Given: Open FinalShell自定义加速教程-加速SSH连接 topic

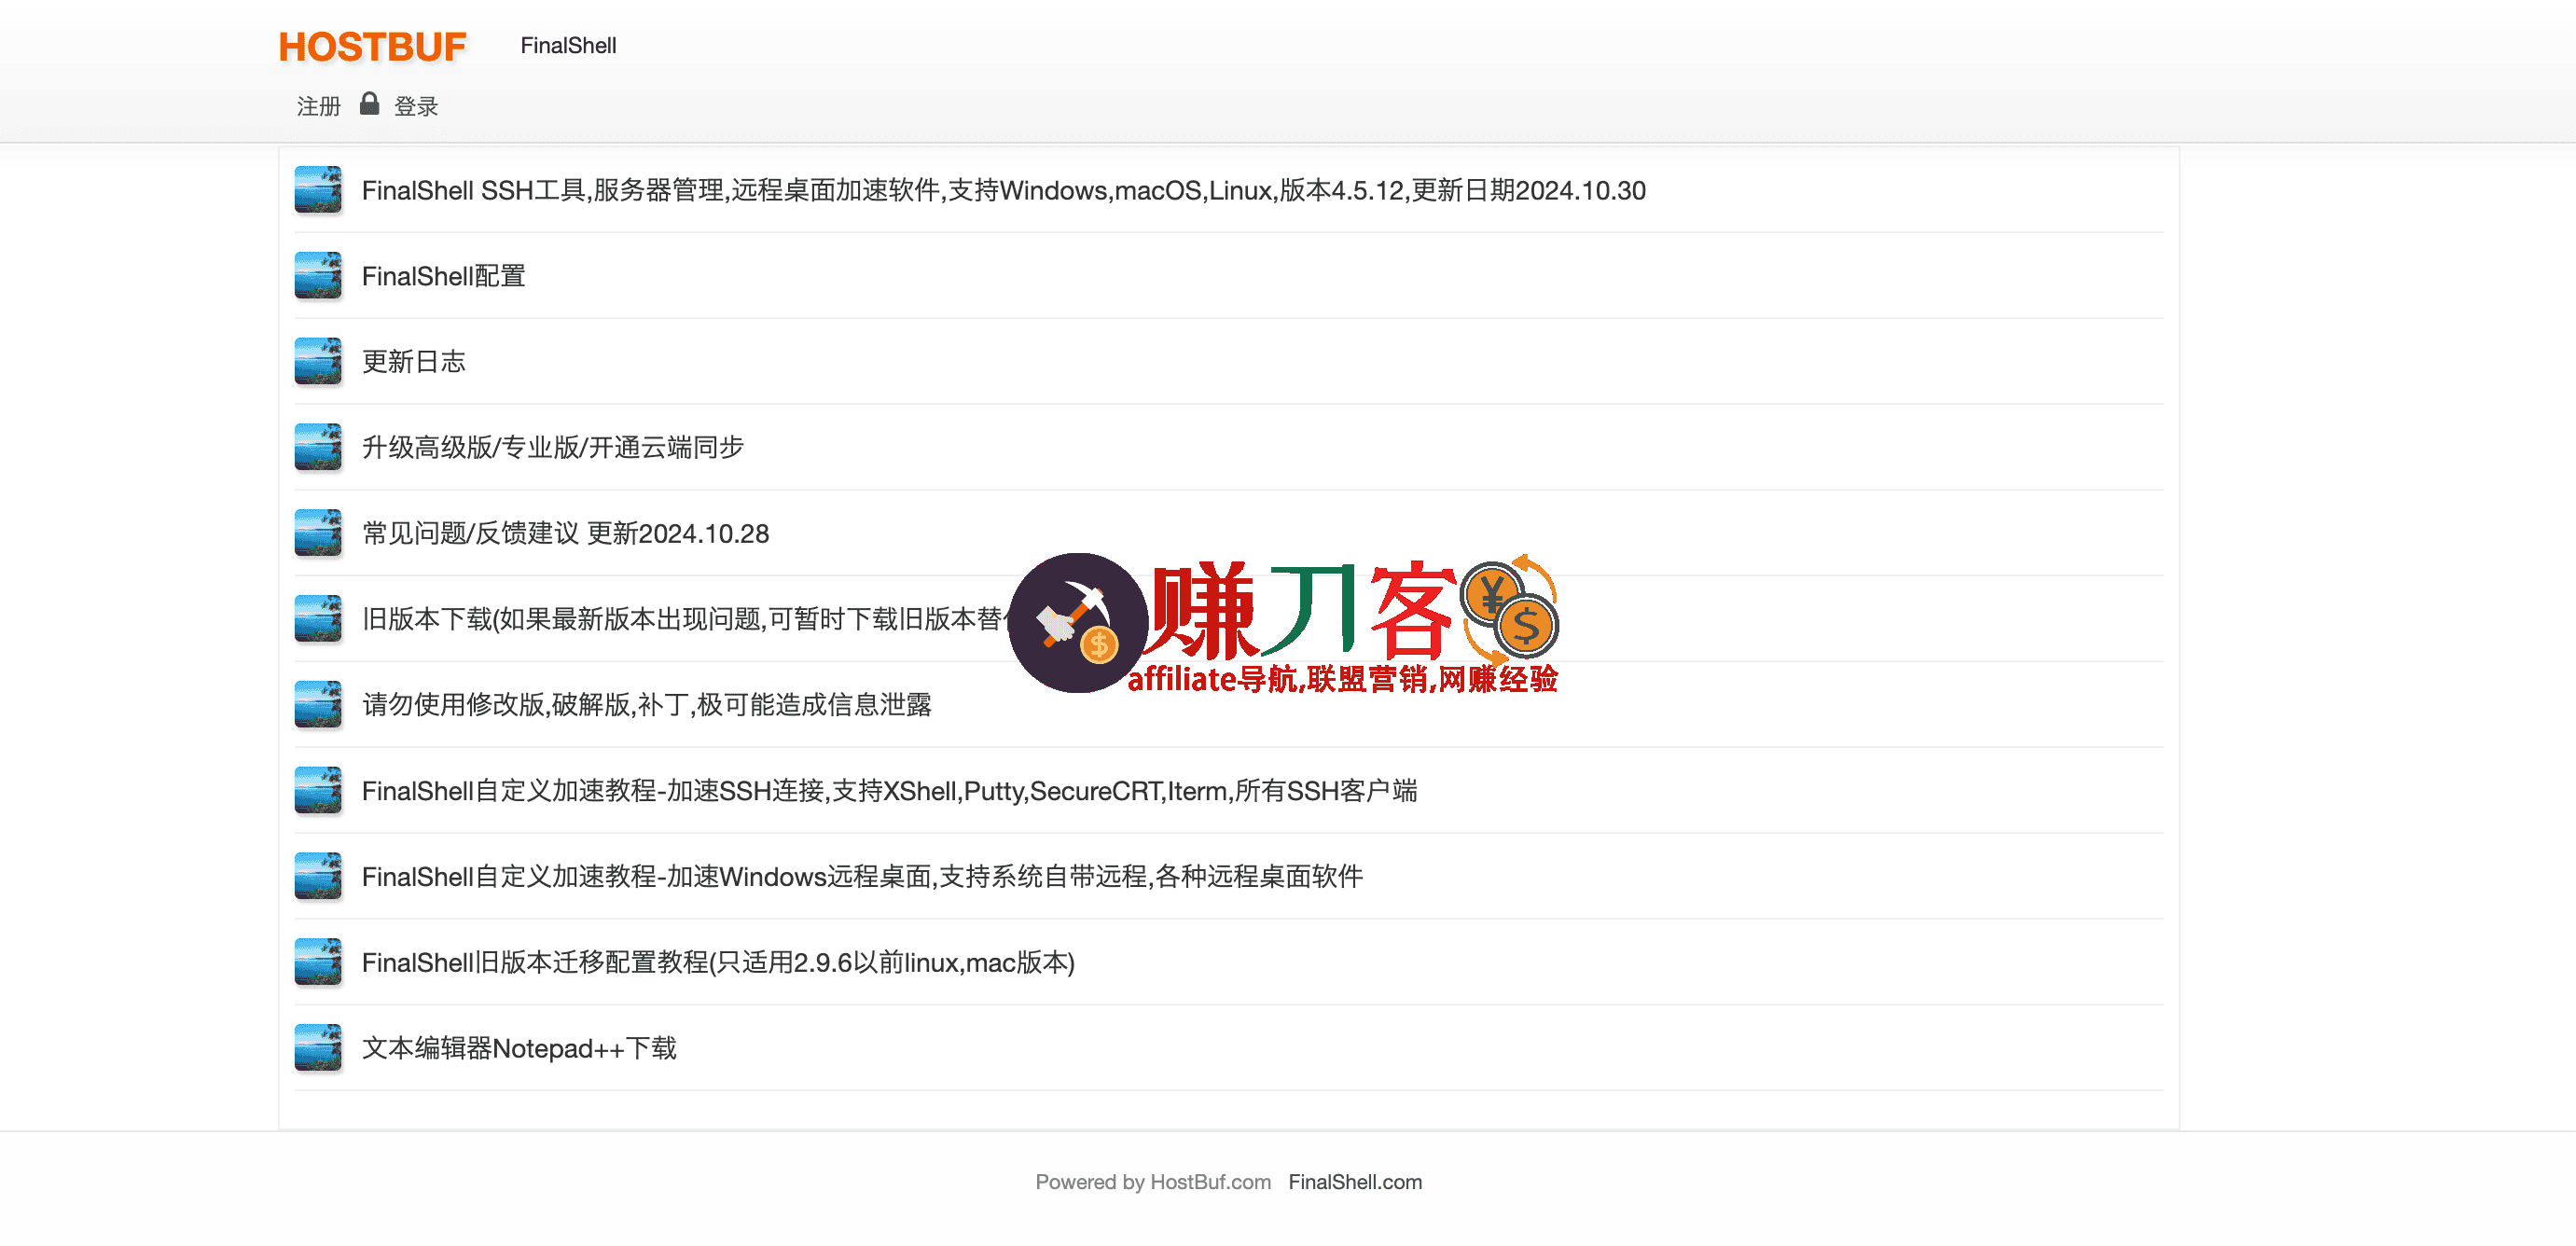Looking at the screenshot, I should 890,791.
